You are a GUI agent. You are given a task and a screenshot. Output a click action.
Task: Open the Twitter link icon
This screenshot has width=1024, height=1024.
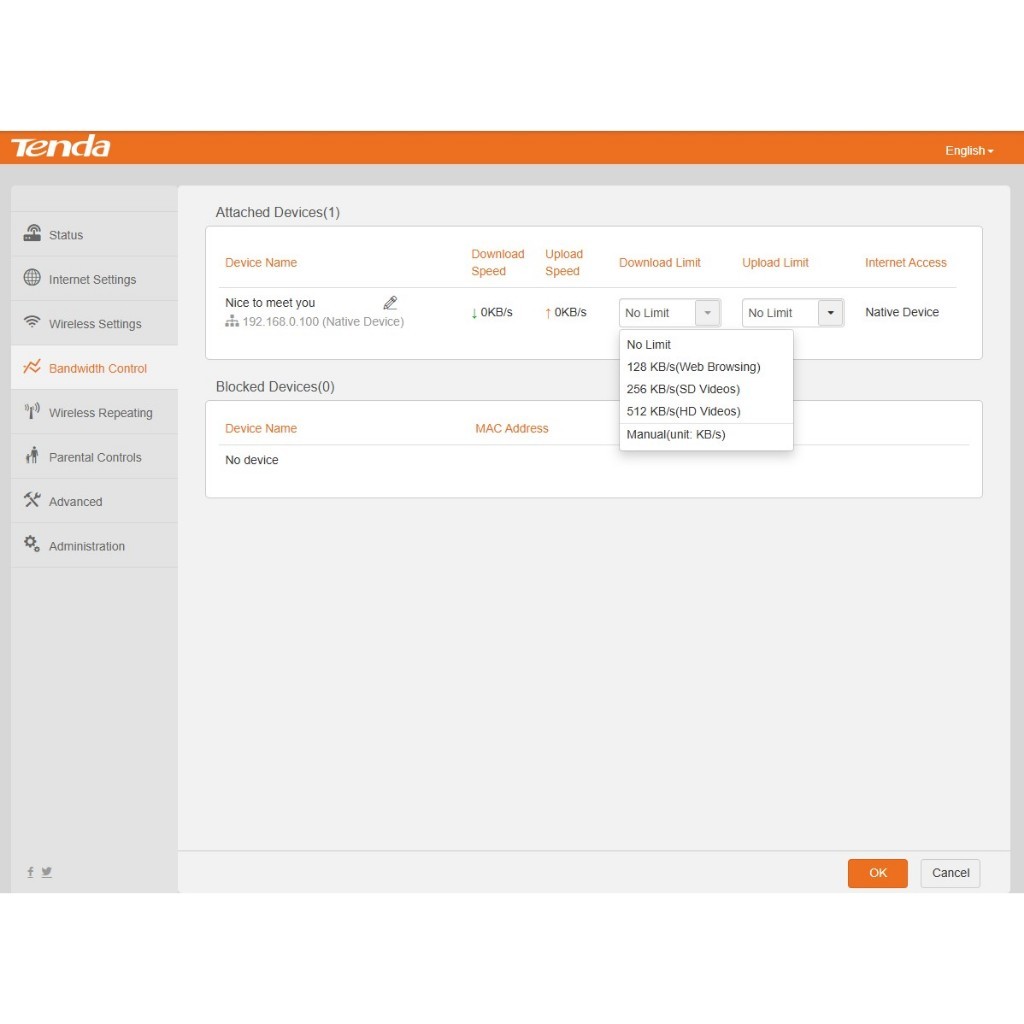click(x=47, y=872)
